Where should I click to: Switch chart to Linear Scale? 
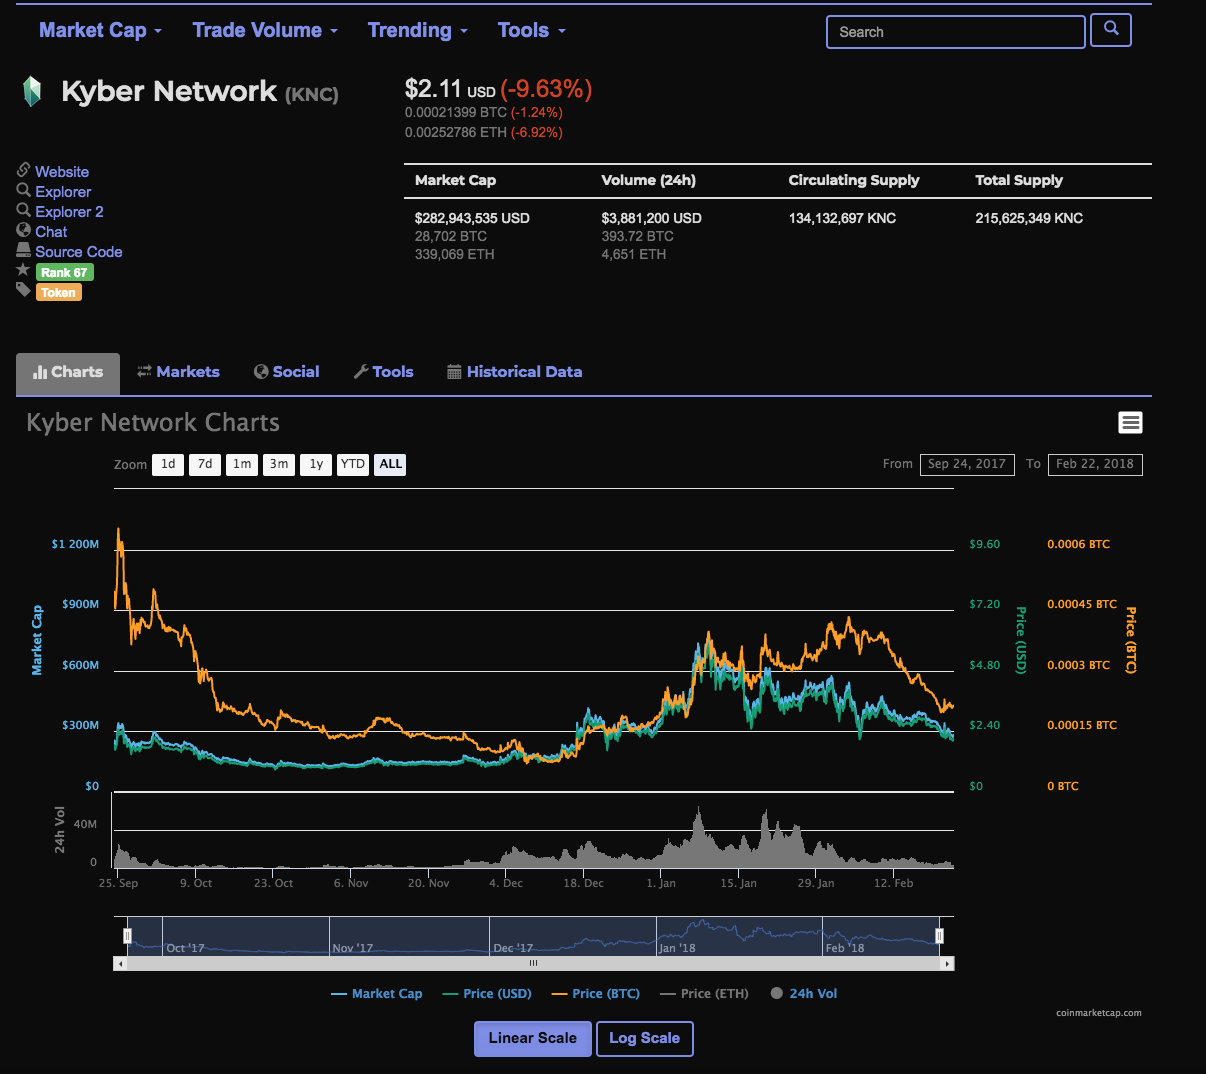click(533, 1038)
